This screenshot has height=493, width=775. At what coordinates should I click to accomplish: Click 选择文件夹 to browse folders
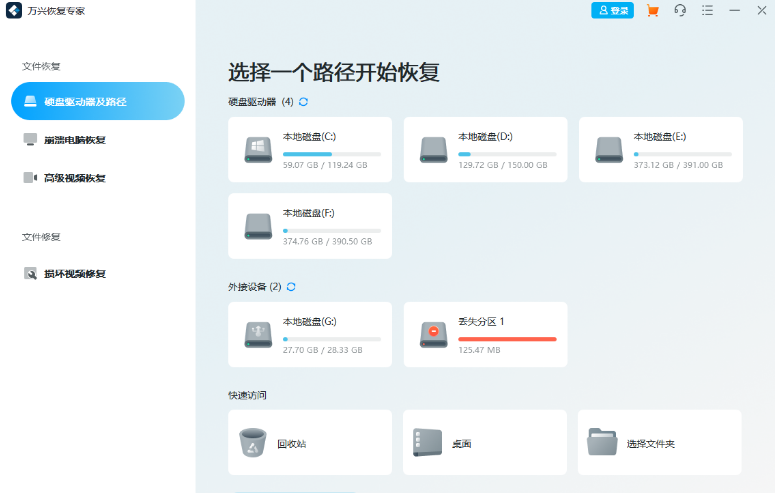pos(660,442)
